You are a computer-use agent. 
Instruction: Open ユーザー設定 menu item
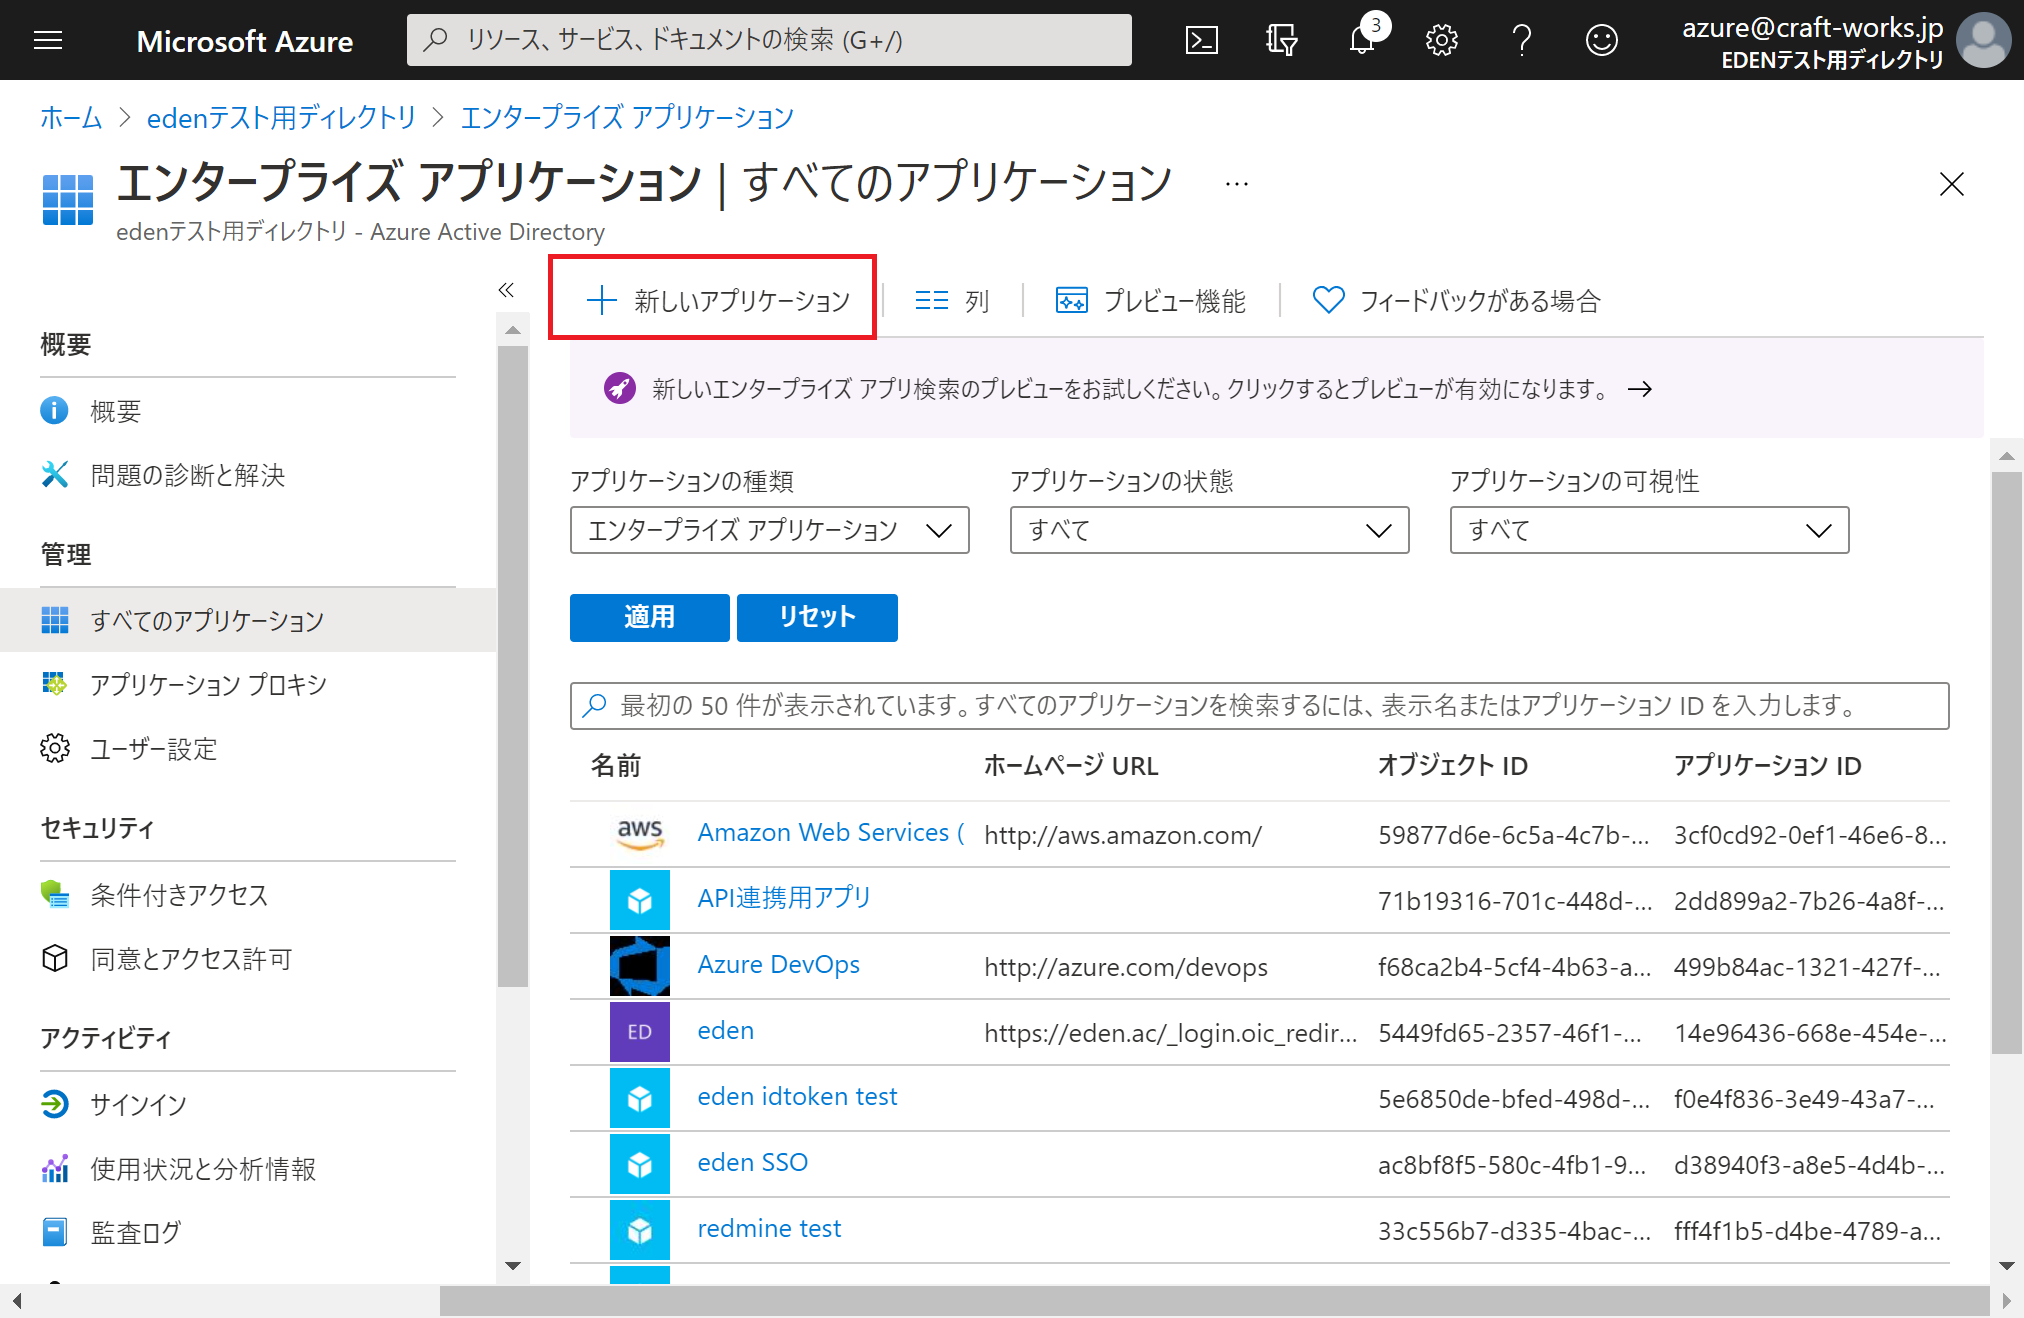point(247,748)
